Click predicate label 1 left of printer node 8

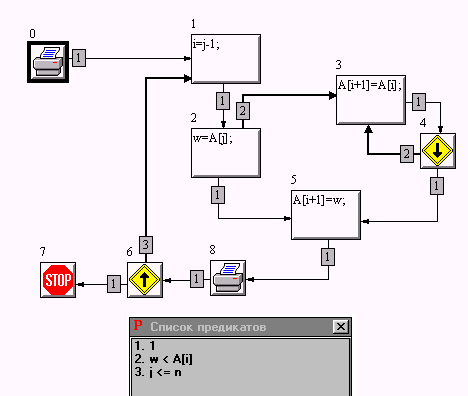pos(197,279)
